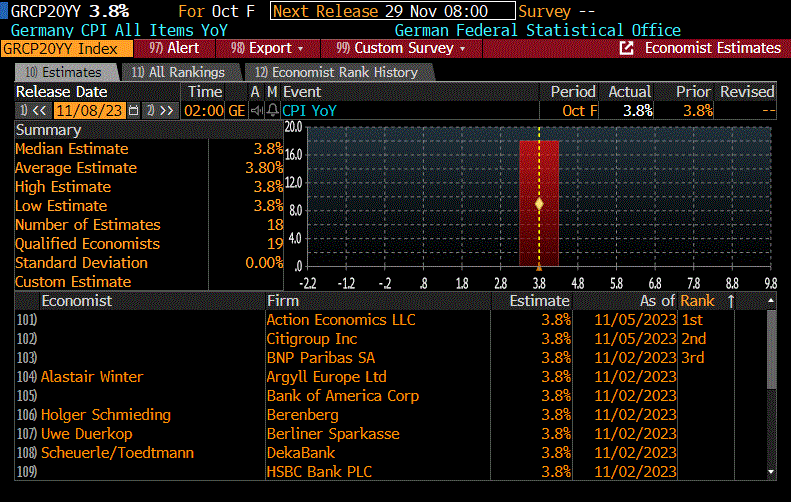The height and width of the screenshot is (502, 791).
Task: Select the Citigroup Inc row
Action: (390, 339)
